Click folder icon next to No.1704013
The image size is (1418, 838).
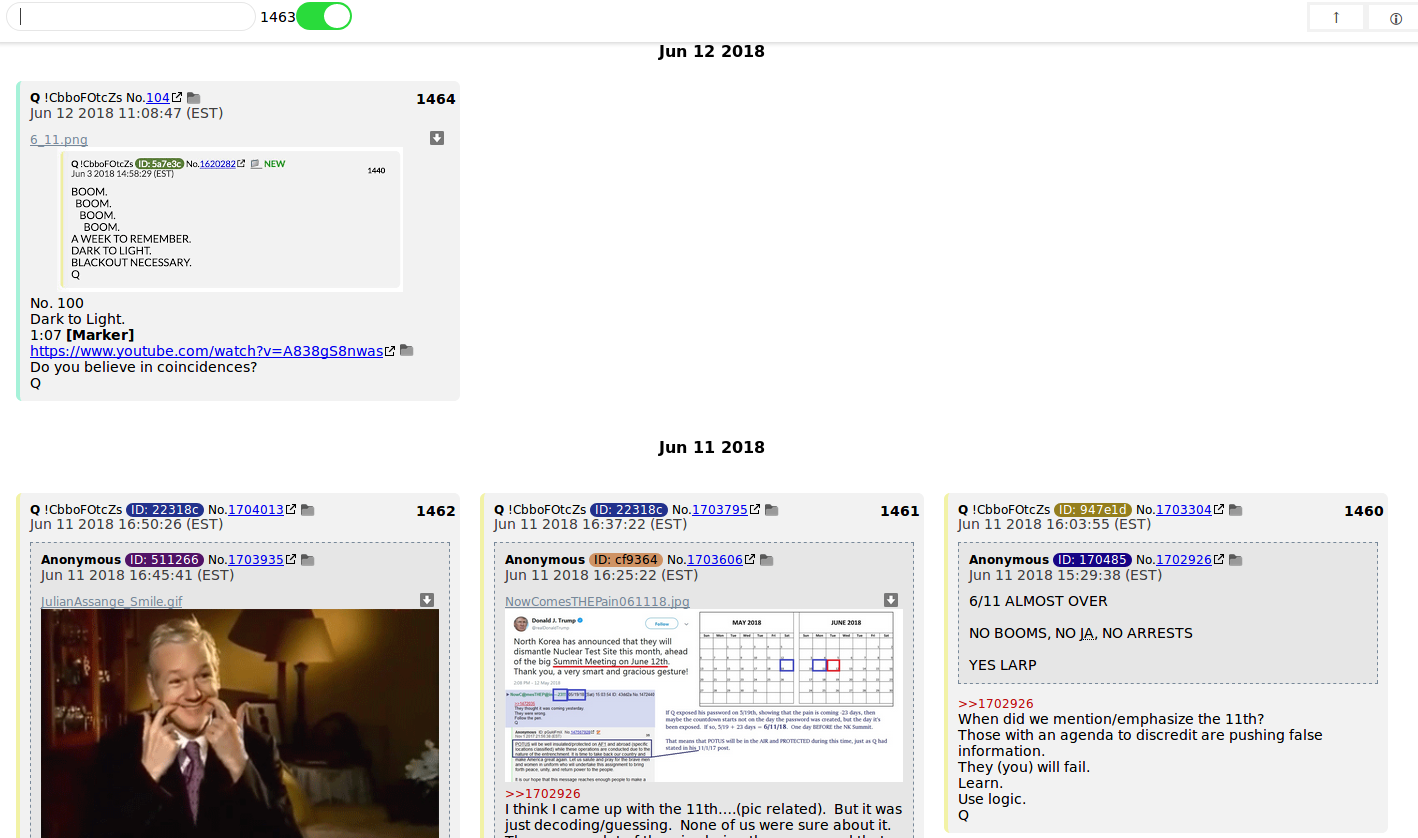(x=308, y=510)
